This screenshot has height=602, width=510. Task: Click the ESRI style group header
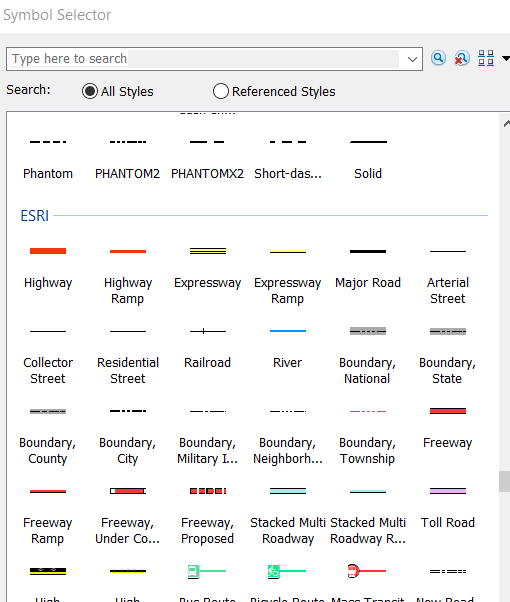click(35, 216)
